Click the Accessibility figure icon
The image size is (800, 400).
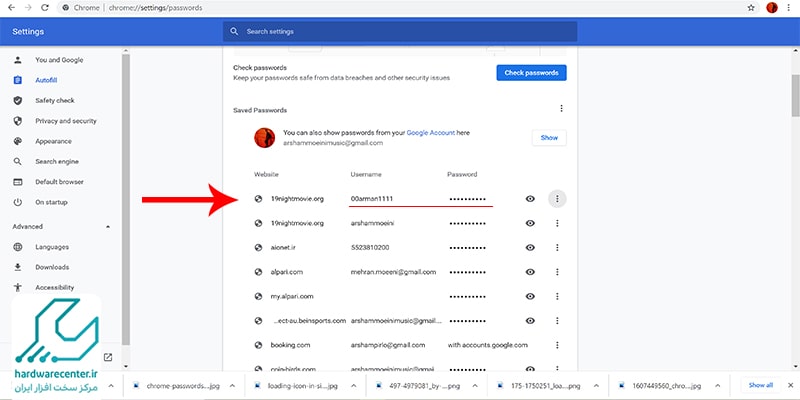[18, 287]
